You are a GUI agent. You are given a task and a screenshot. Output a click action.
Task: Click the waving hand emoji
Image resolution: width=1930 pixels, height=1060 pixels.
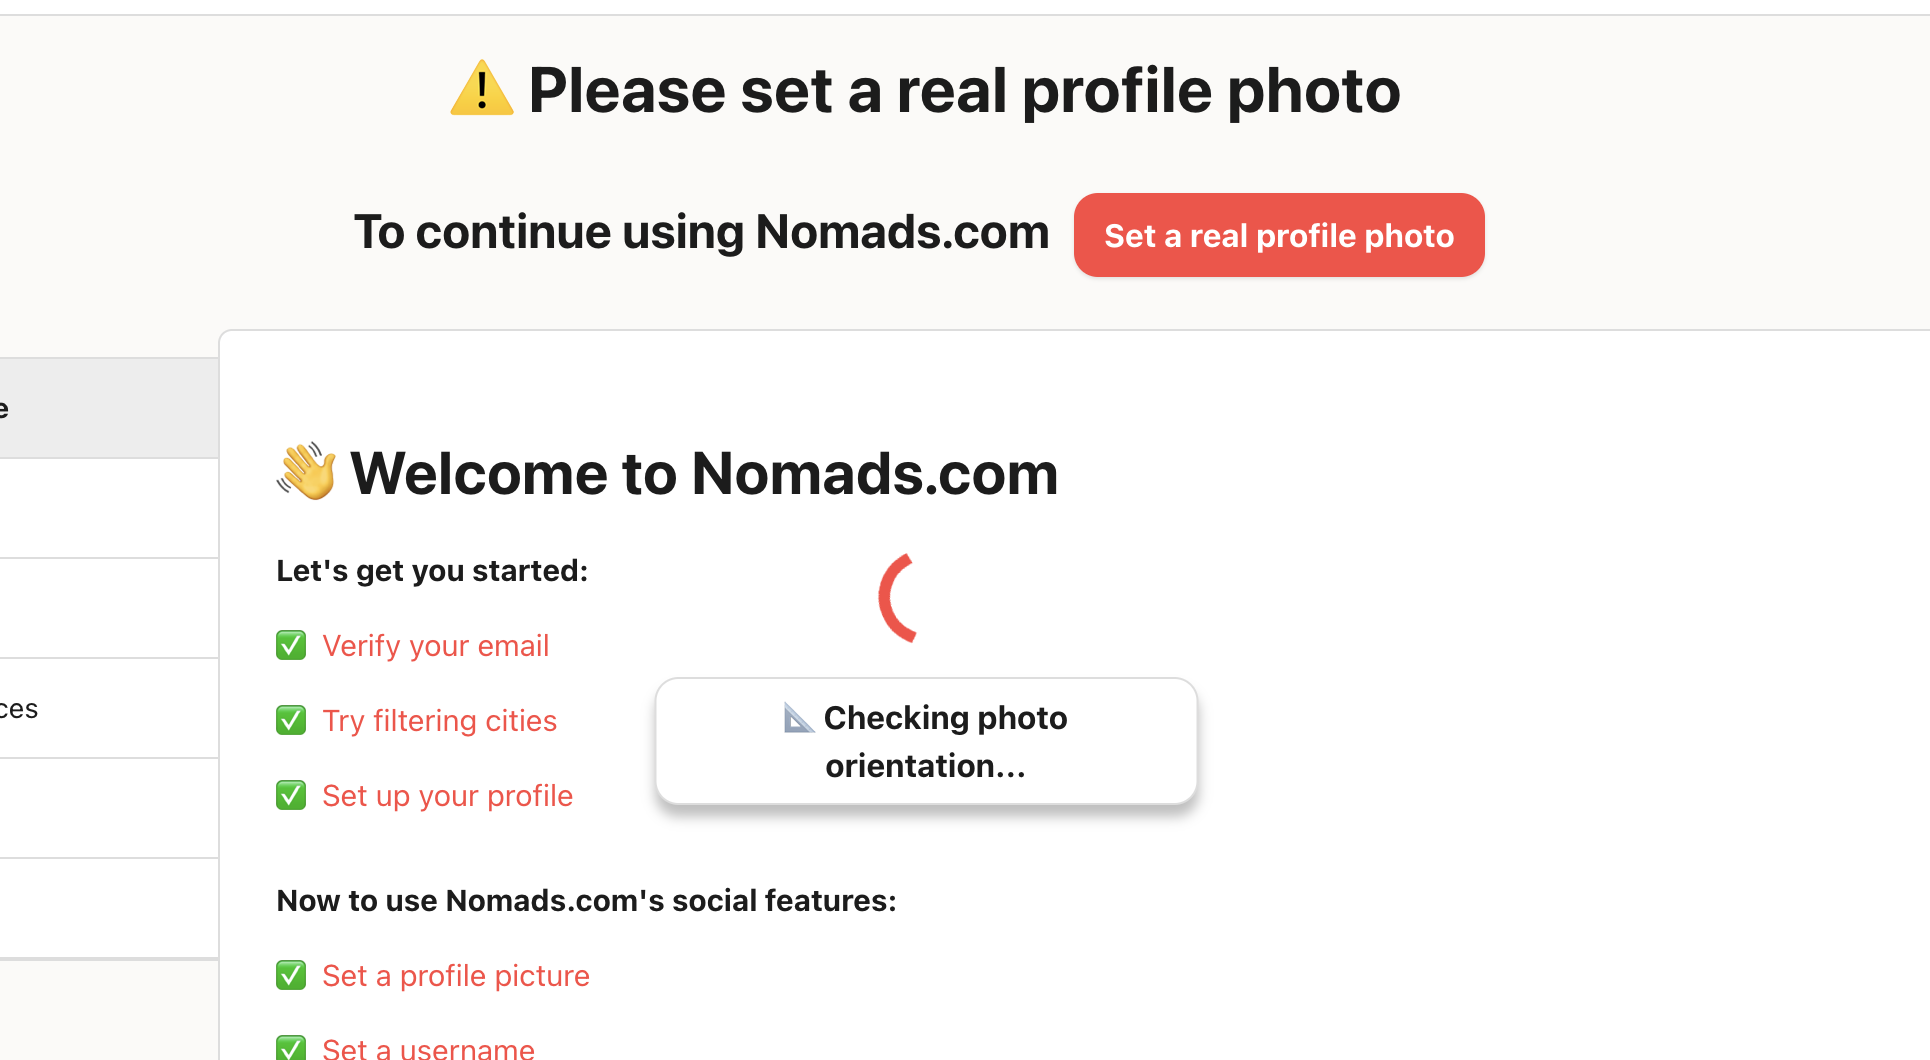306,471
